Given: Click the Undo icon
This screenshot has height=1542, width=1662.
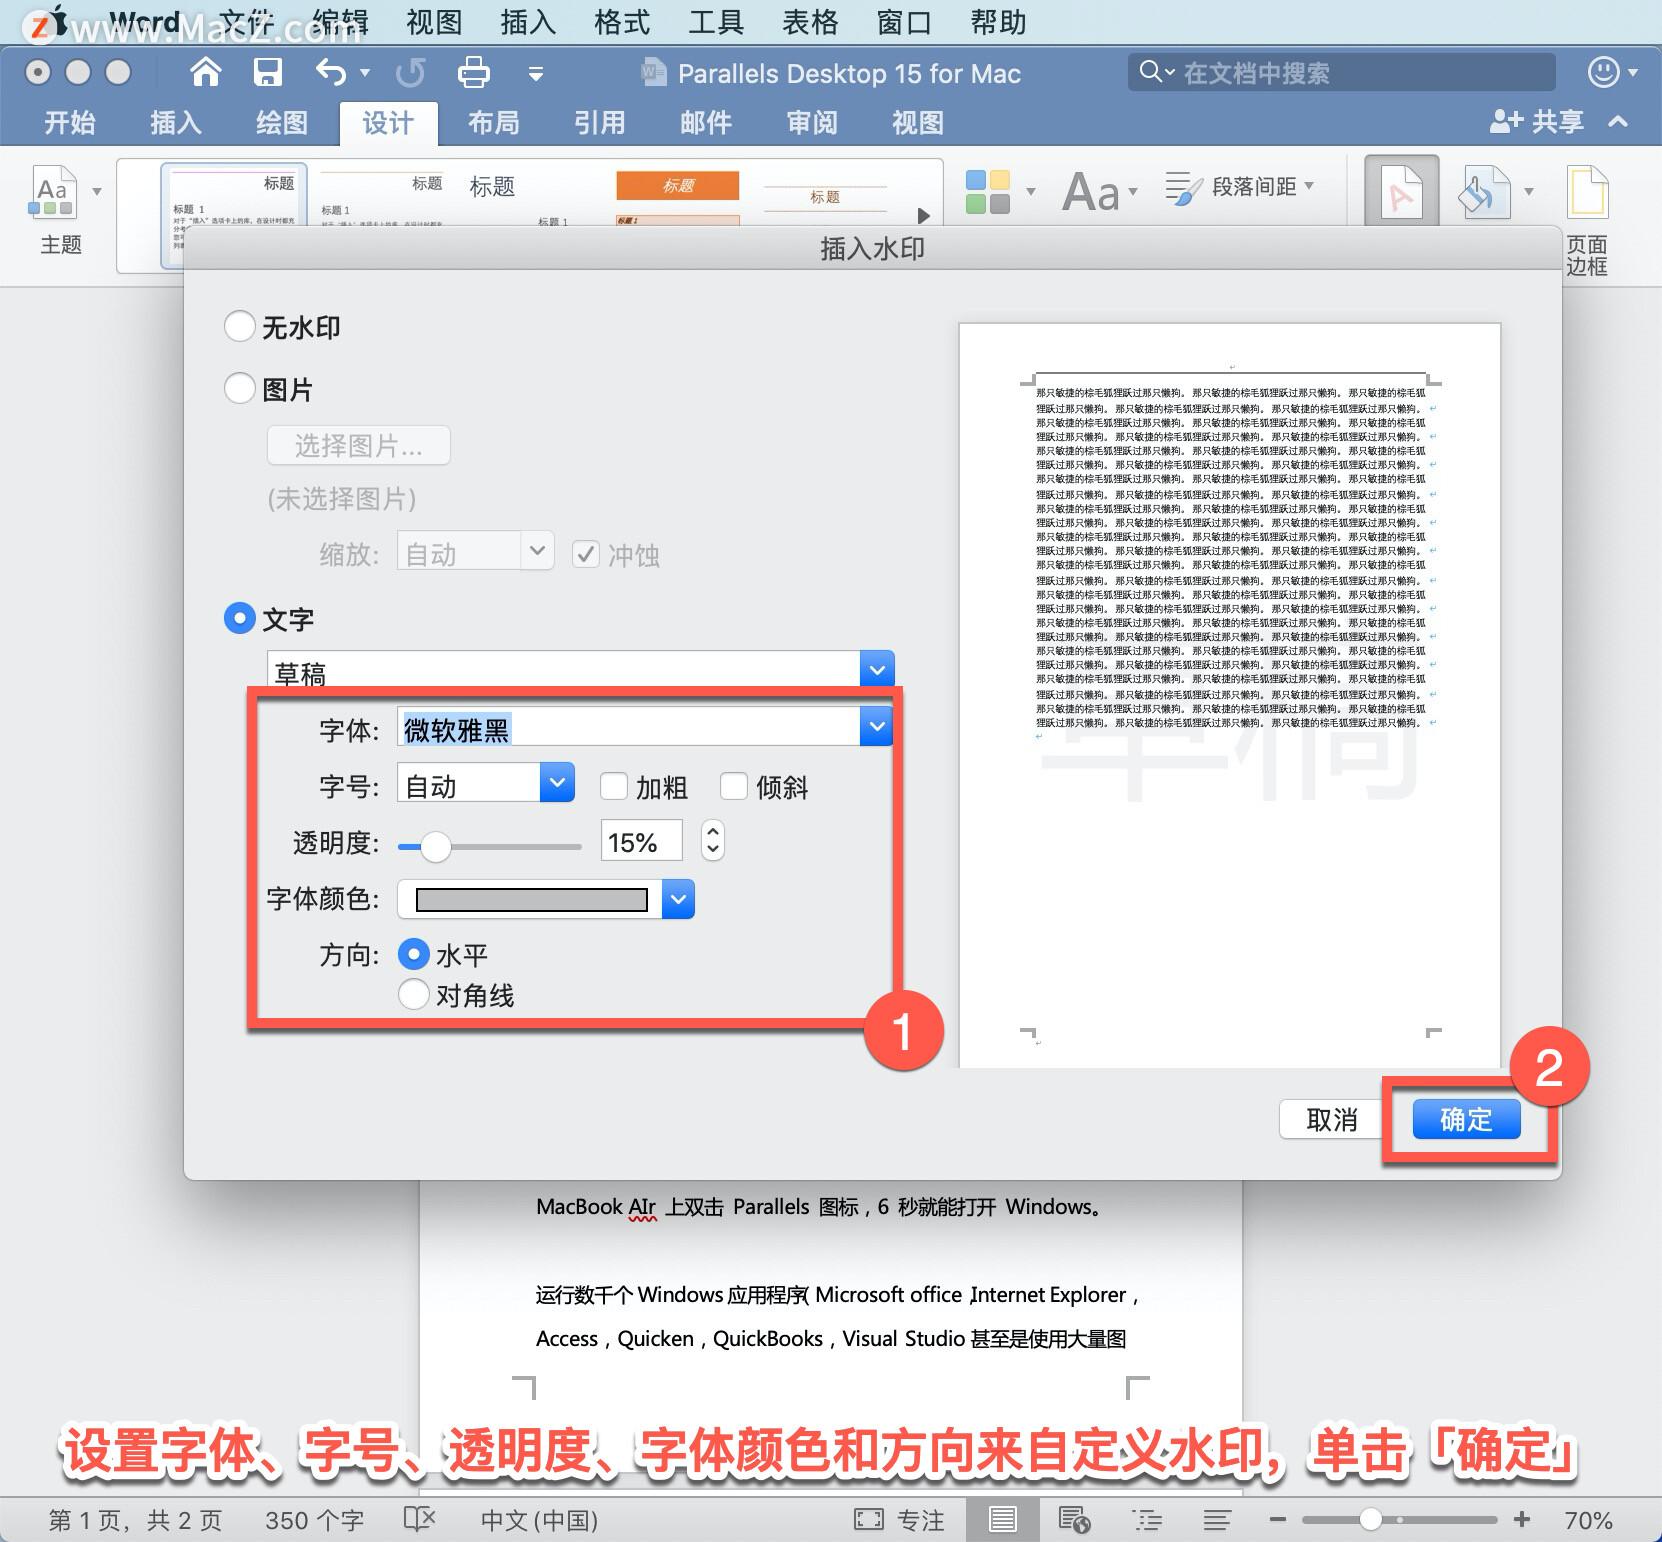Looking at the screenshot, I should tap(330, 72).
